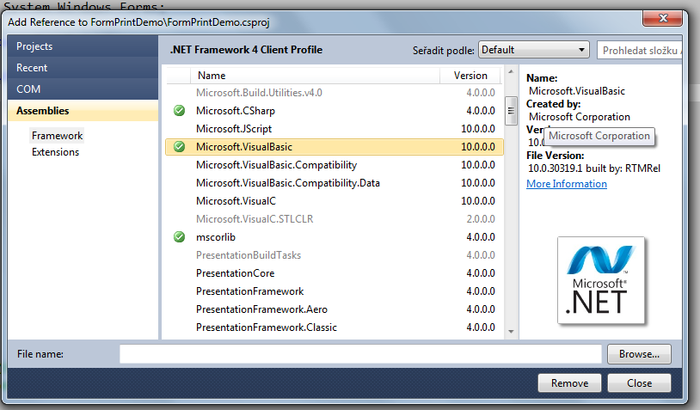Select Microsoft.VisualBasic.Compatibility assembly

[x=334, y=165]
